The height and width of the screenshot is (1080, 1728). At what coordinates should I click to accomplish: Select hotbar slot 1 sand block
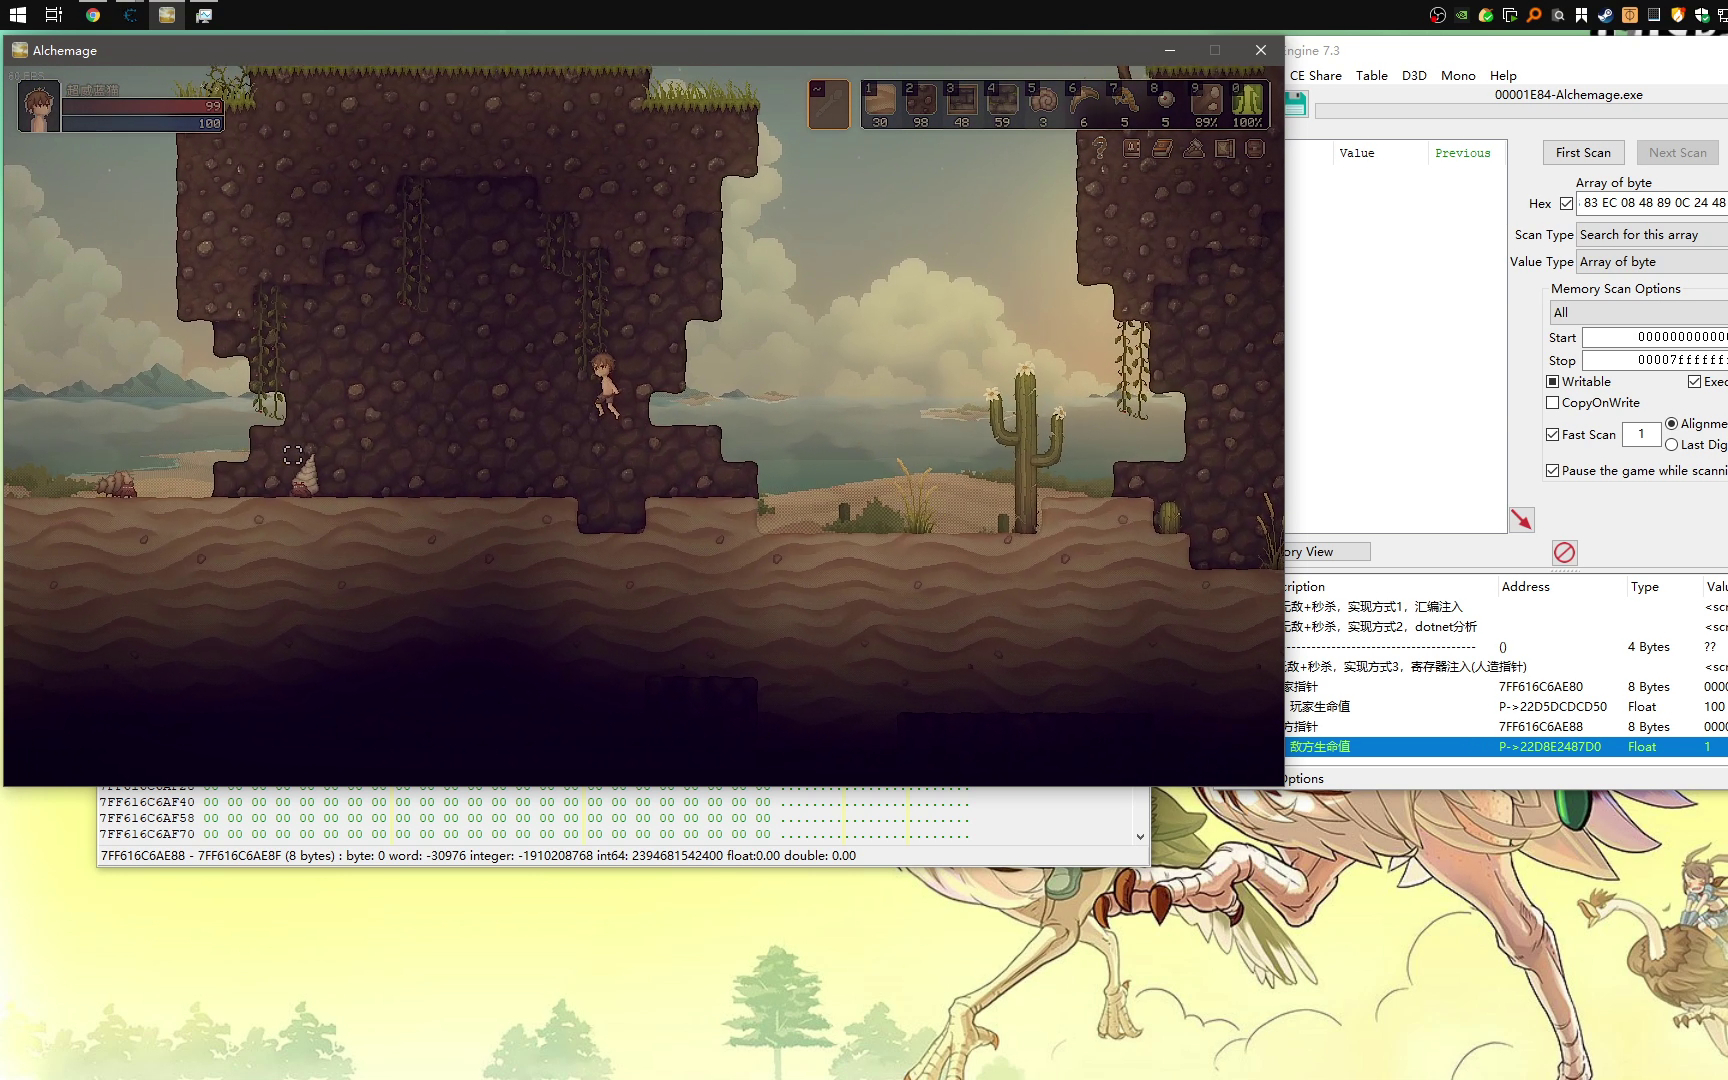[x=880, y=104]
